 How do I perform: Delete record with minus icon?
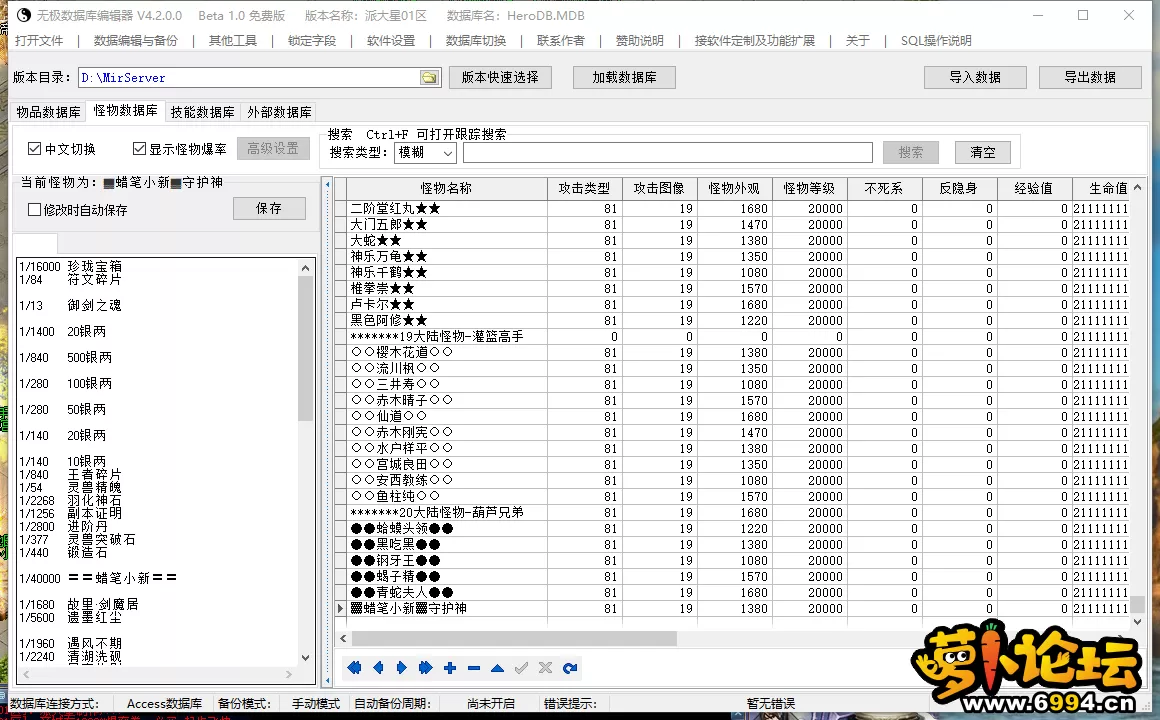(x=473, y=668)
